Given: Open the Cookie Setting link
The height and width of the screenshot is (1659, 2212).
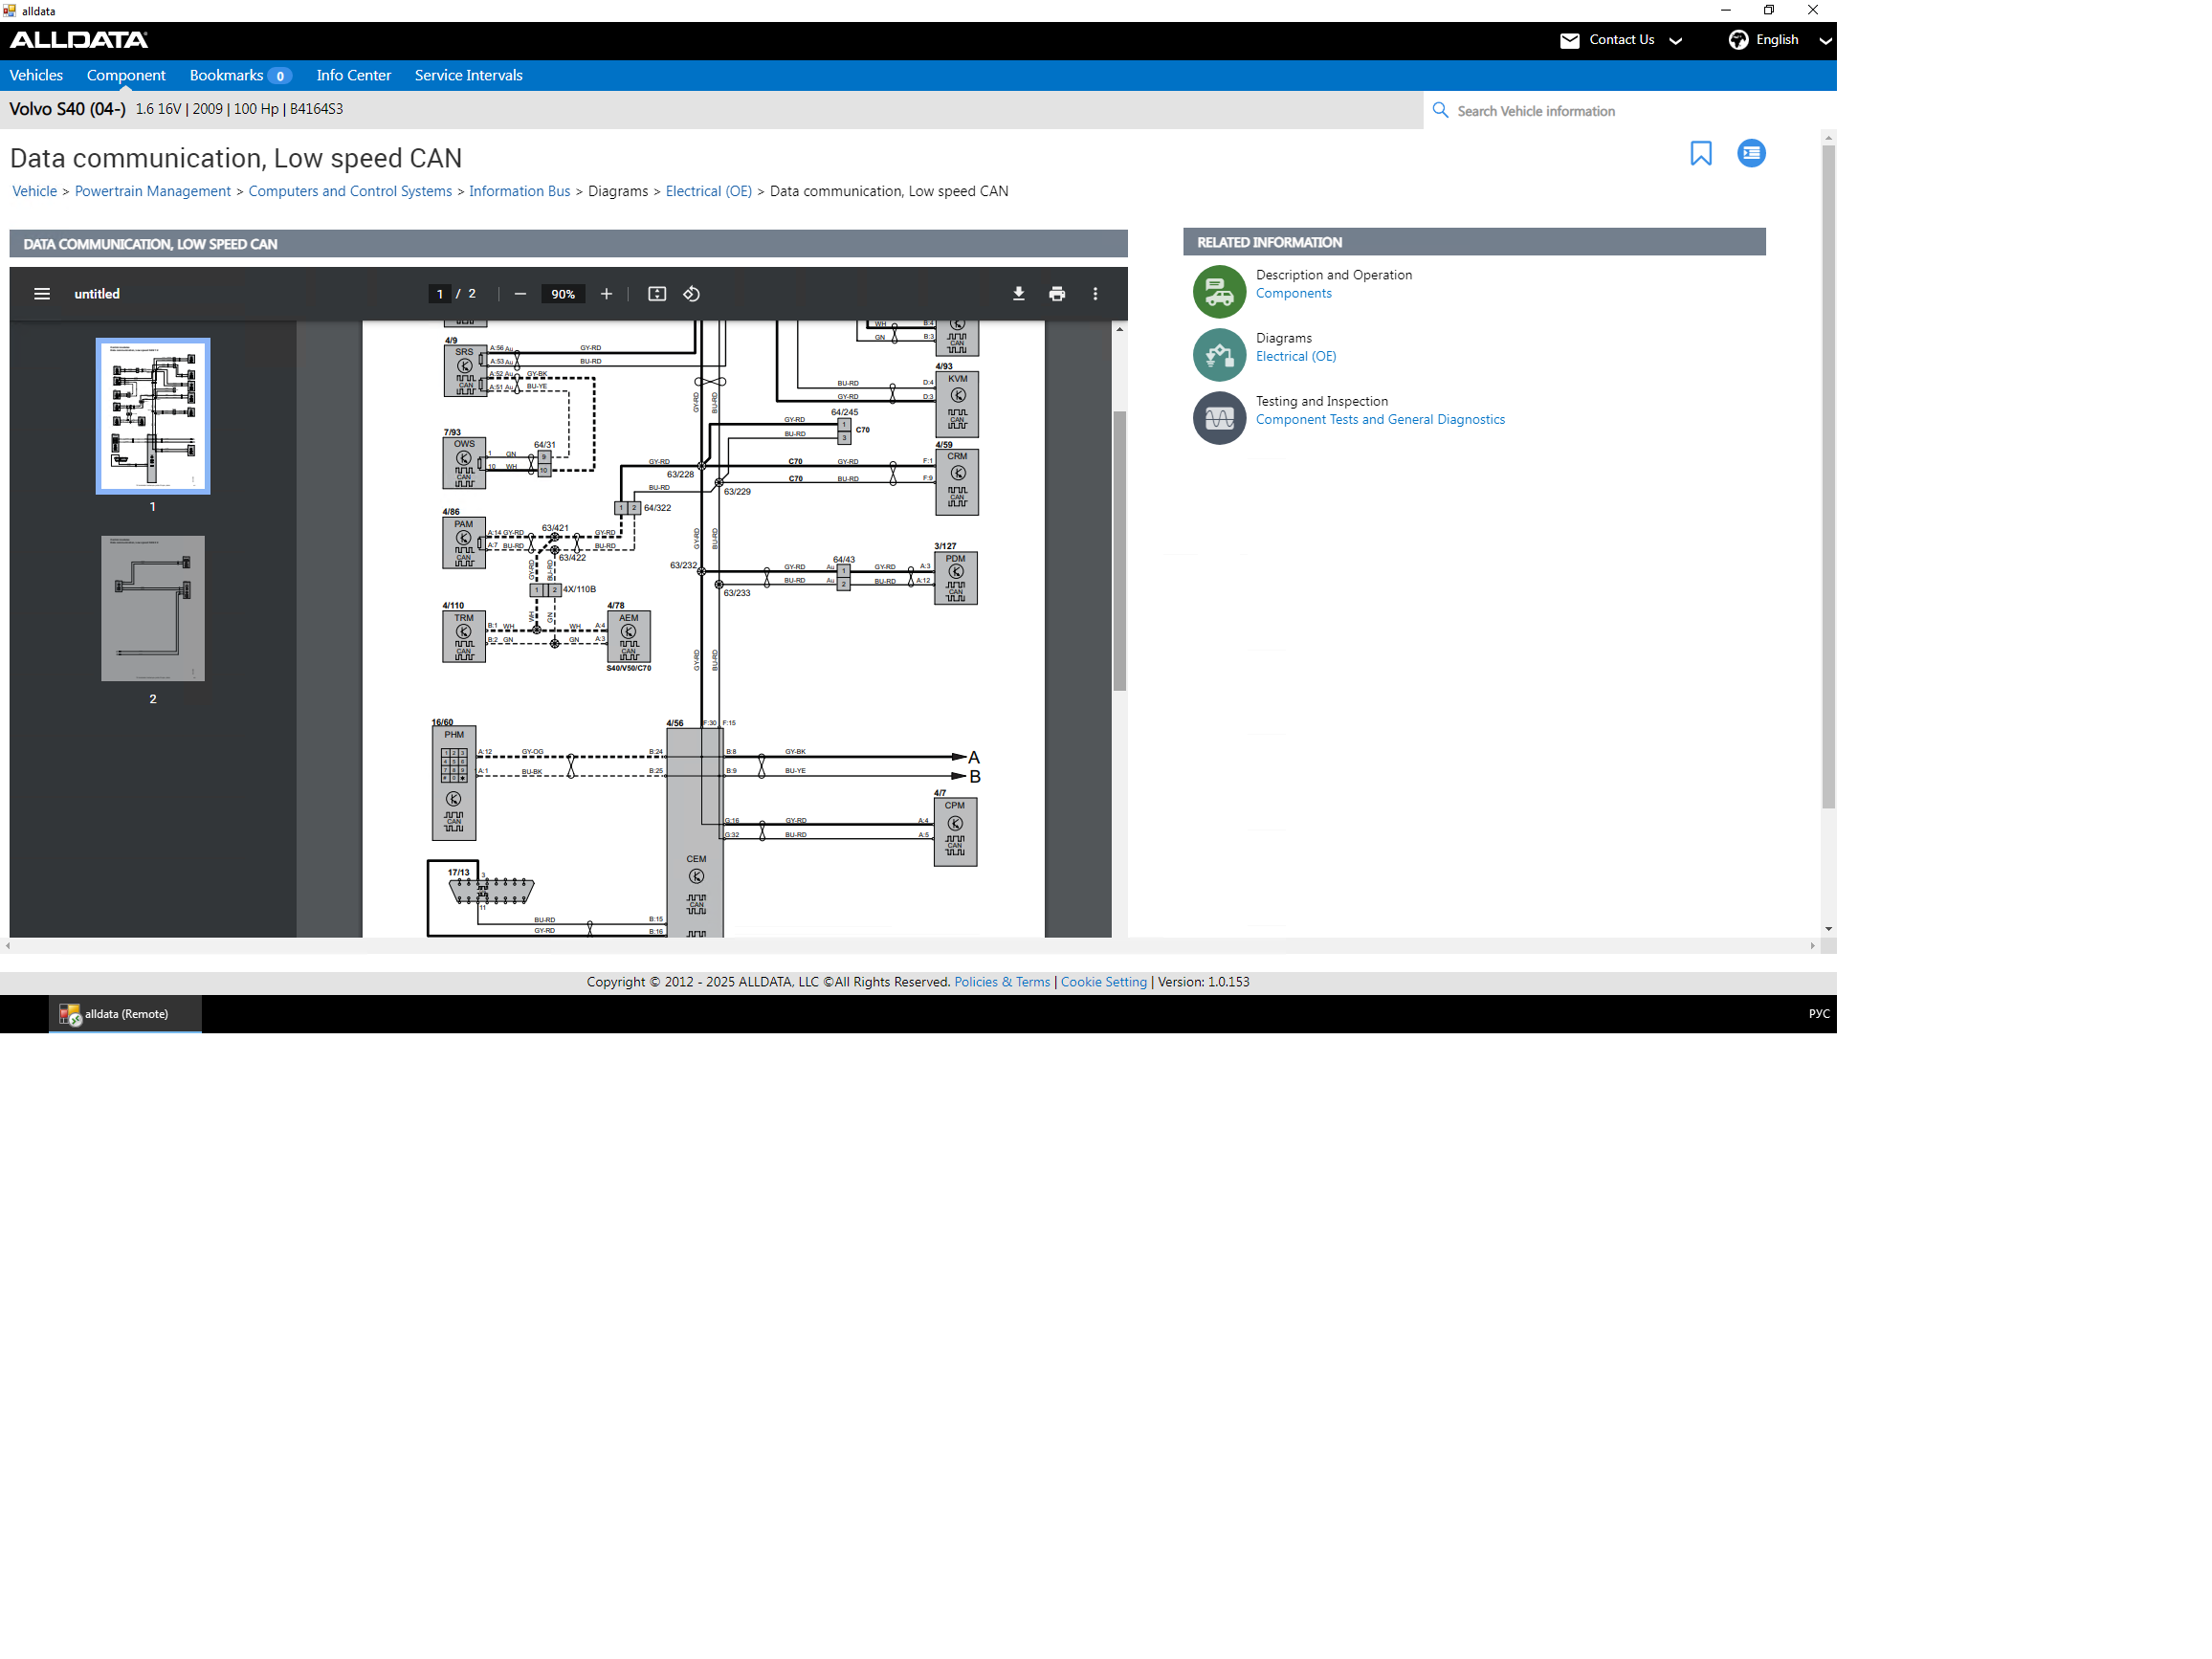Looking at the screenshot, I should pyautogui.click(x=1104, y=982).
